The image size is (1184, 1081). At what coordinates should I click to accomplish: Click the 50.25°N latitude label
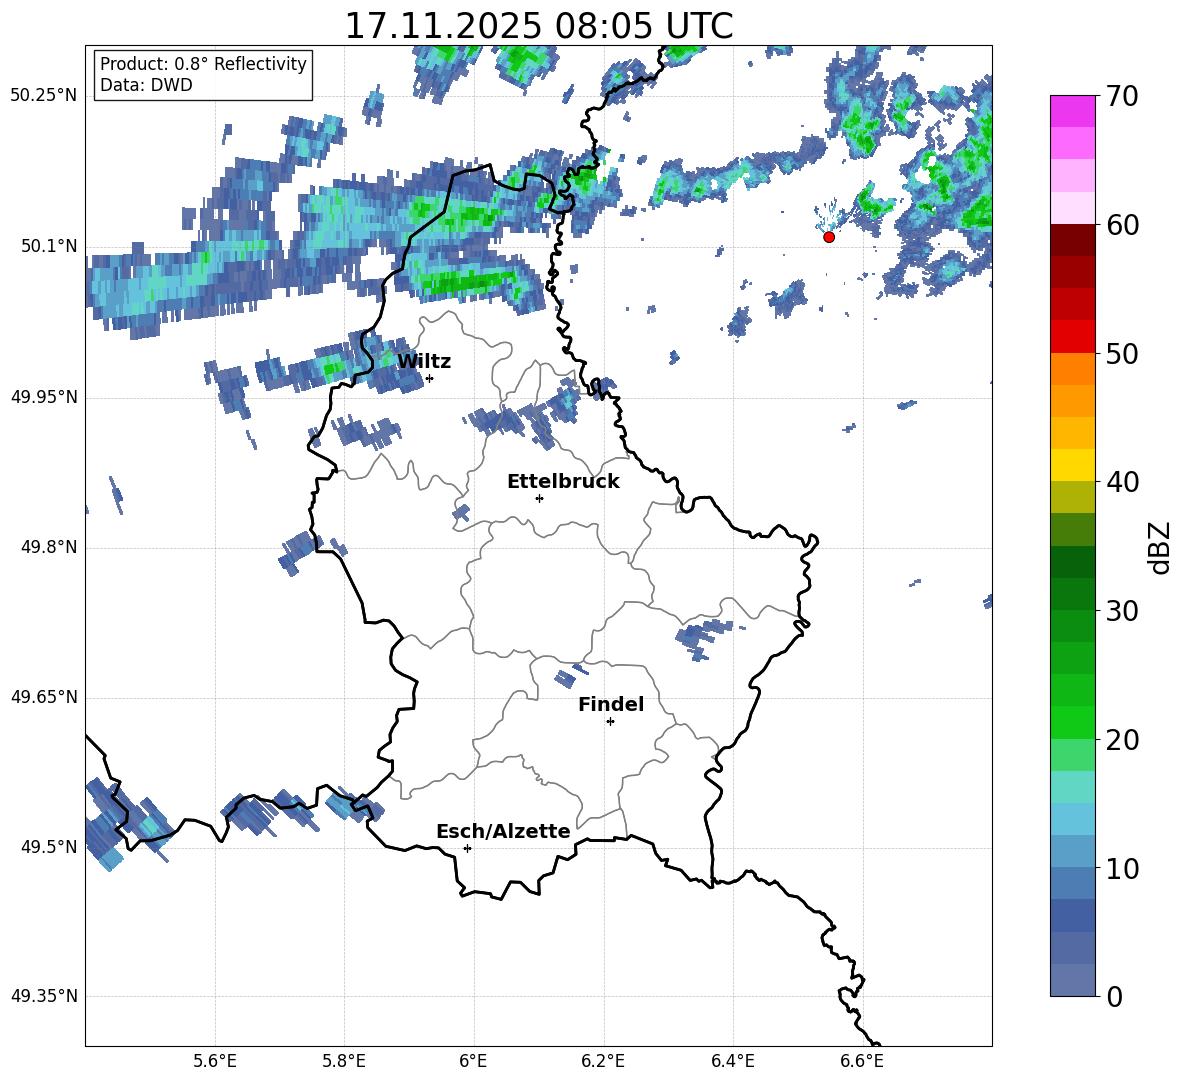tap(44, 97)
